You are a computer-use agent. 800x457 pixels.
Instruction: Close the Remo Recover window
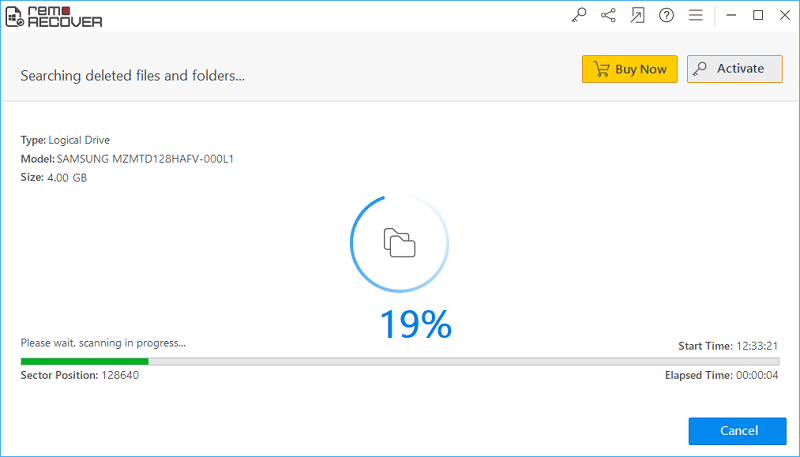(x=783, y=15)
